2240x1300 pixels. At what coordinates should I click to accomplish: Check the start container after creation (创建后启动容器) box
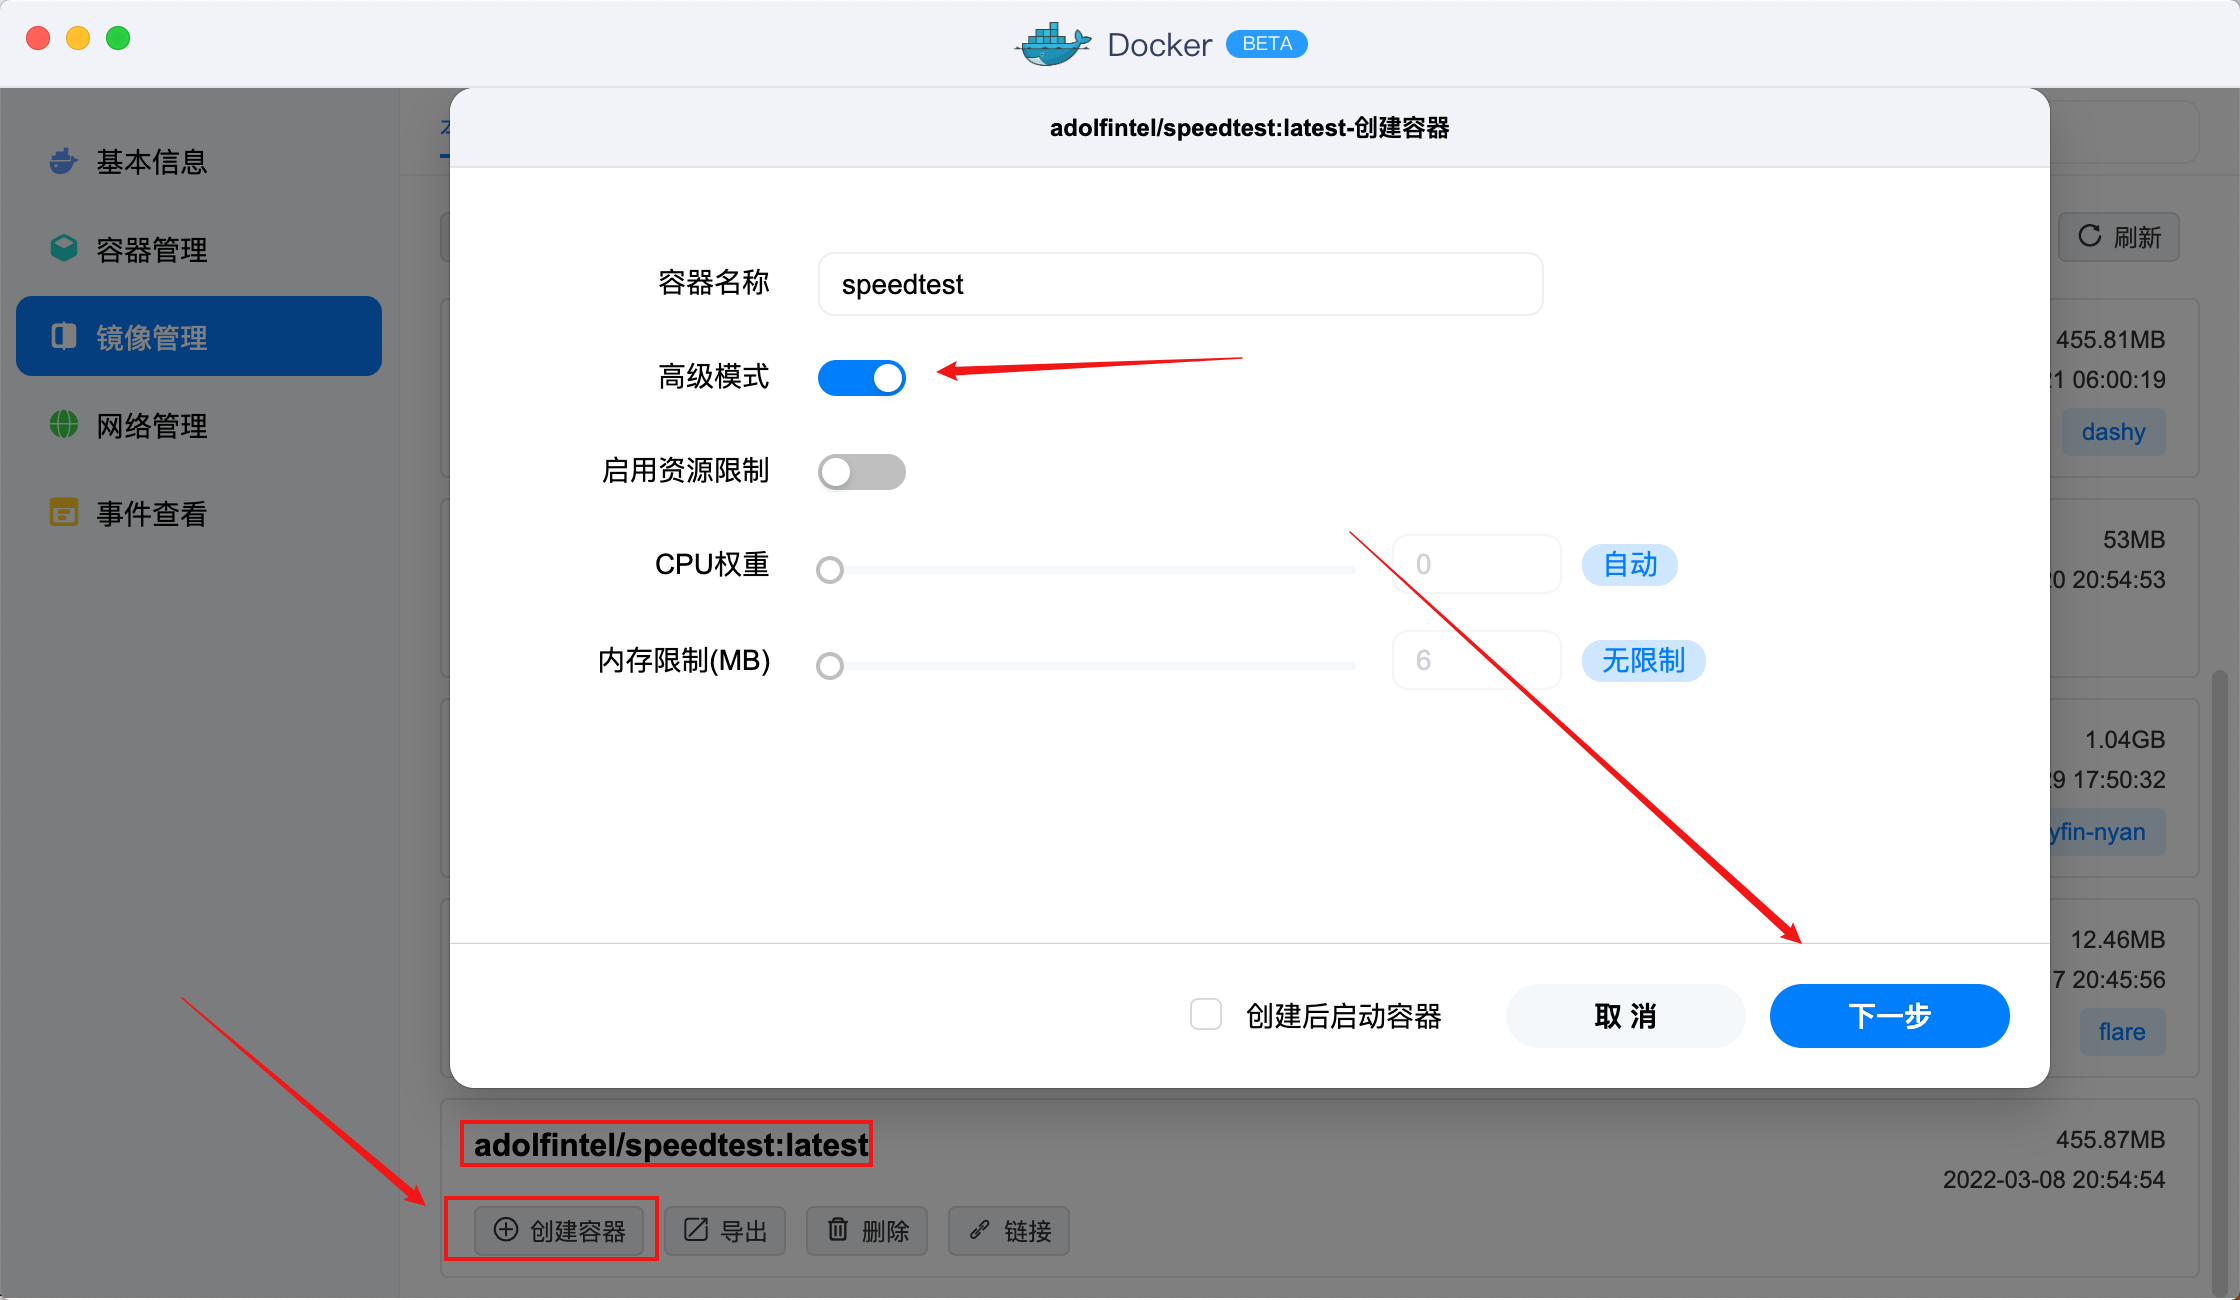[1206, 1015]
